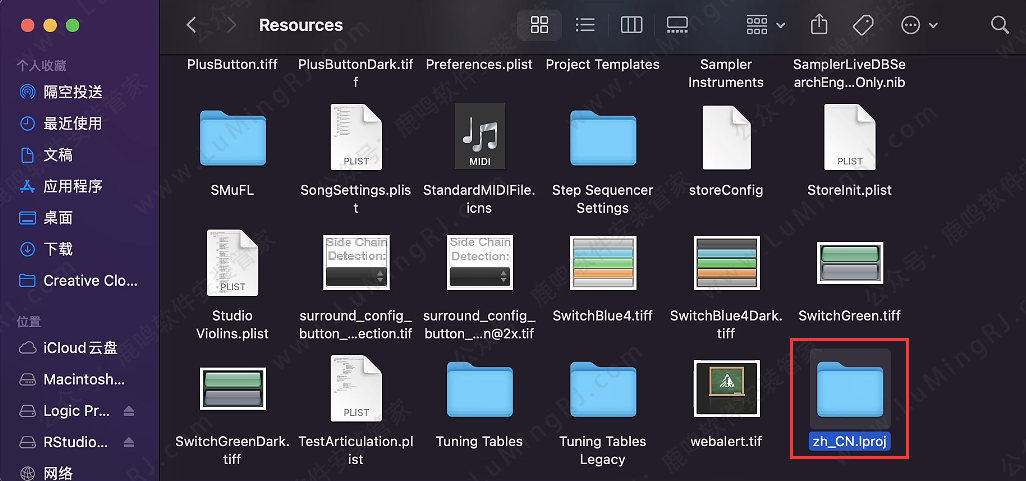
Task: Select the SwitchBlue4.tiff thumbnail
Action: point(602,264)
